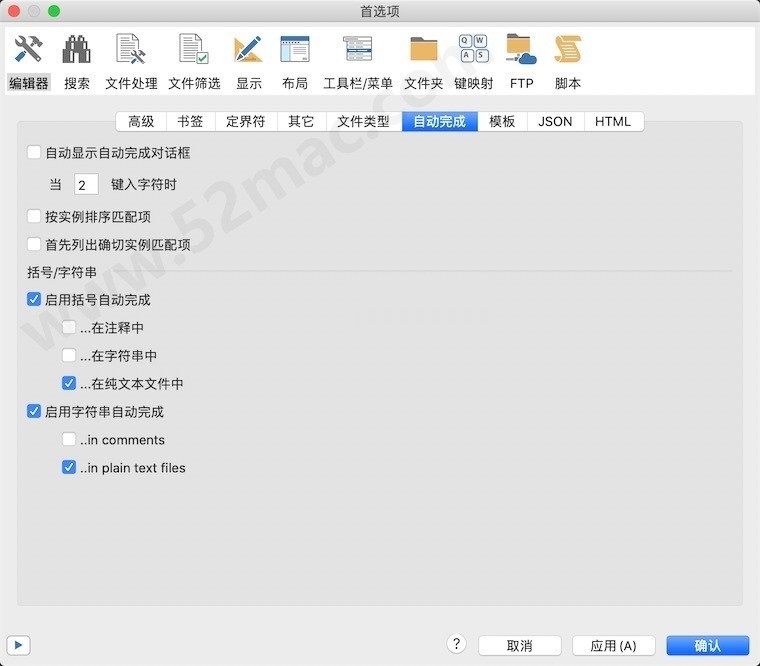760x666 pixels.
Task: Check the ..in comments option
Action: tap(69, 440)
